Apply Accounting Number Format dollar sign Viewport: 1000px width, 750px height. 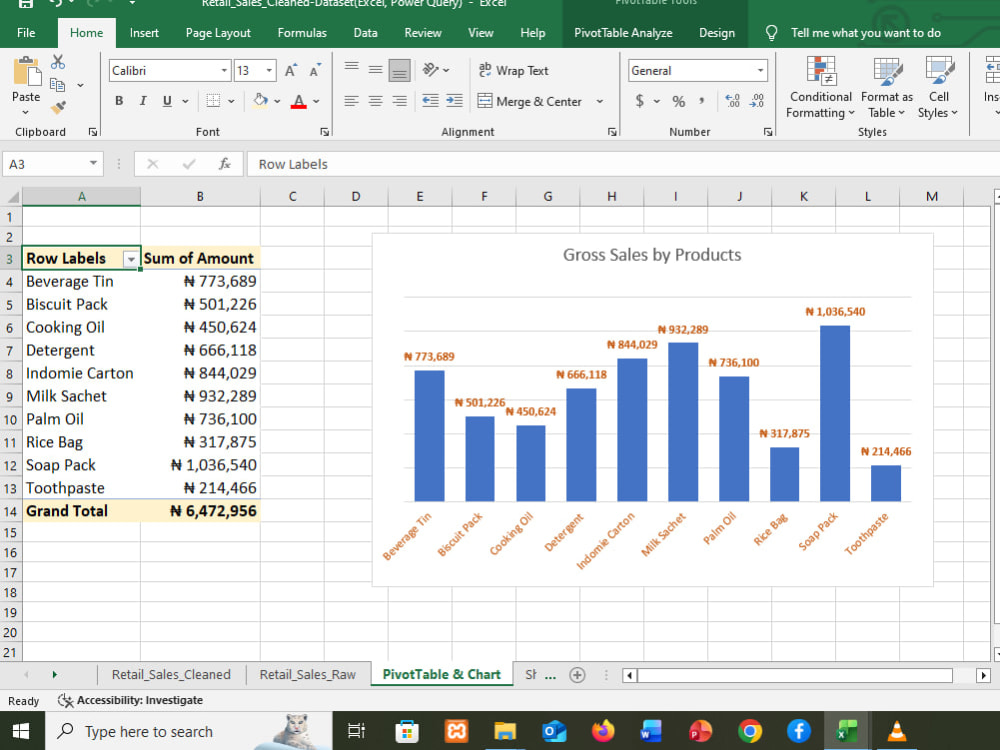tap(640, 101)
